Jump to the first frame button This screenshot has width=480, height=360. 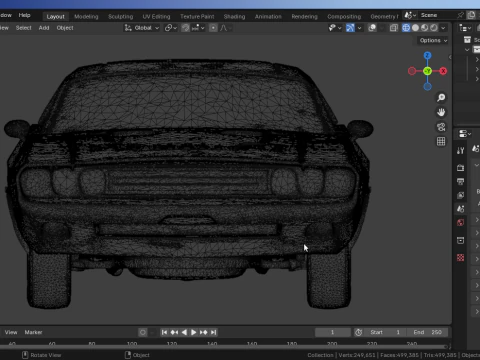(x=164, y=332)
